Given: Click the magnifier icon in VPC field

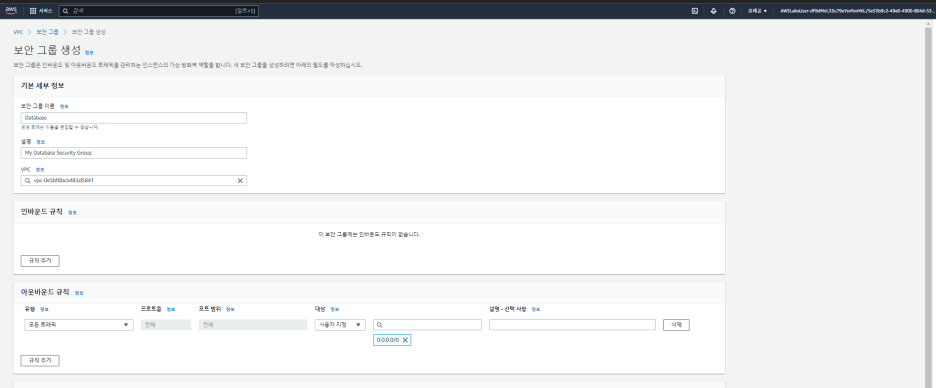Looking at the screenshot, I should (x=27, y=180).
